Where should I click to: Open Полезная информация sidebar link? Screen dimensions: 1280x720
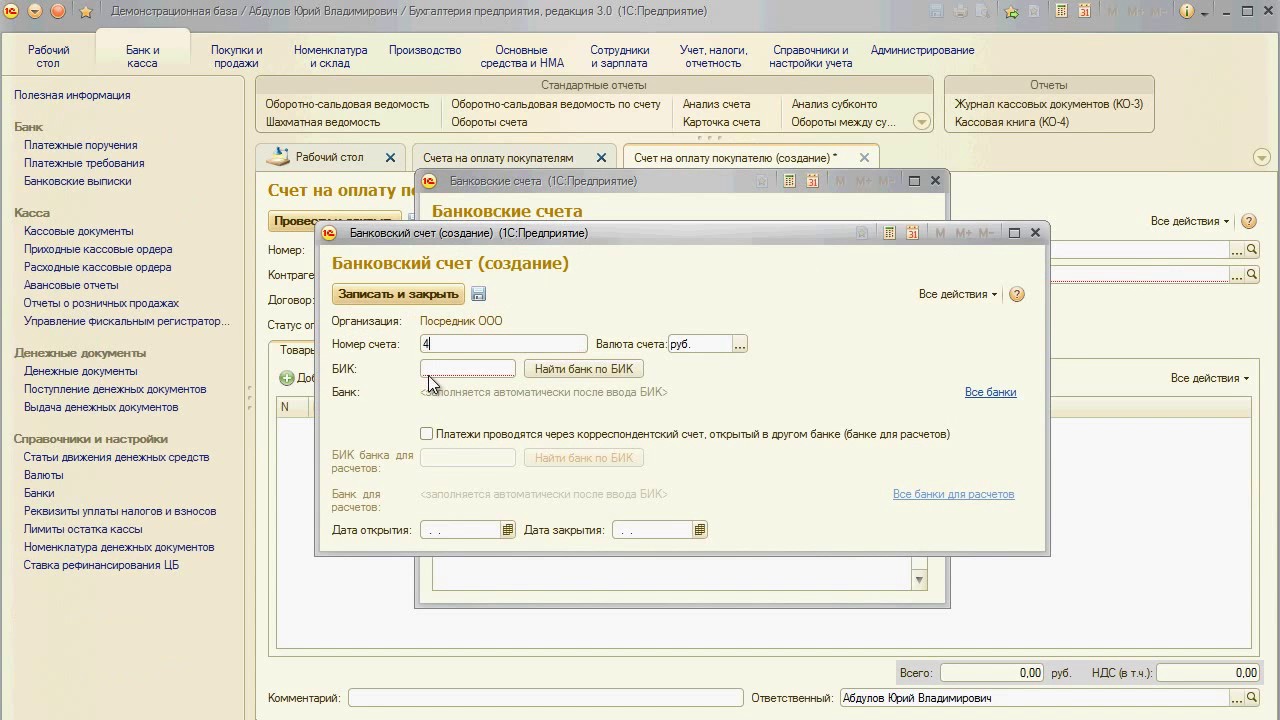pos(72,95)
